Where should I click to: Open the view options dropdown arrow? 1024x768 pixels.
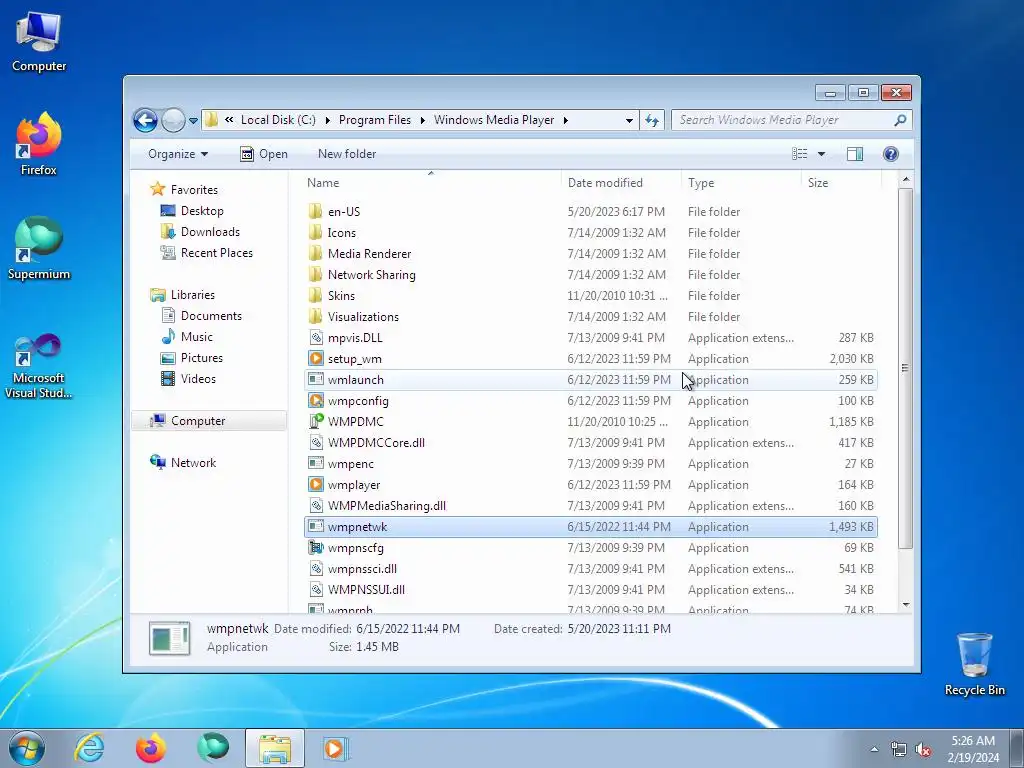[822, 154]
